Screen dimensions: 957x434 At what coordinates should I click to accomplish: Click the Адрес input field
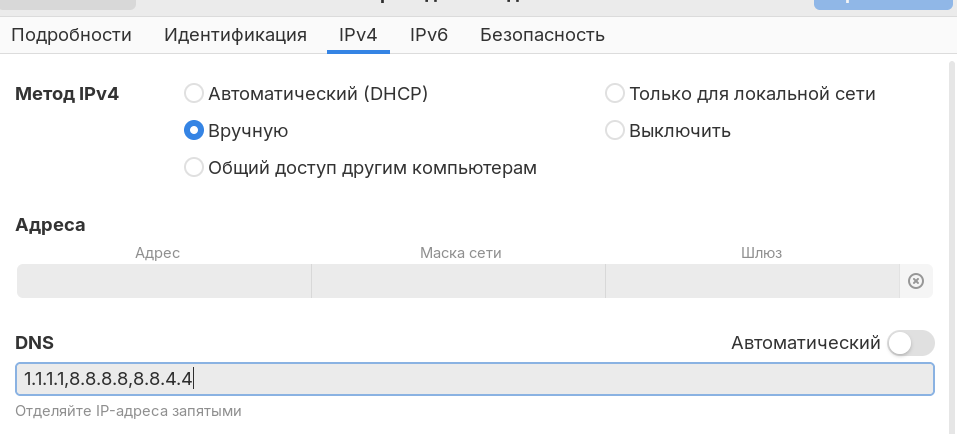164,281
